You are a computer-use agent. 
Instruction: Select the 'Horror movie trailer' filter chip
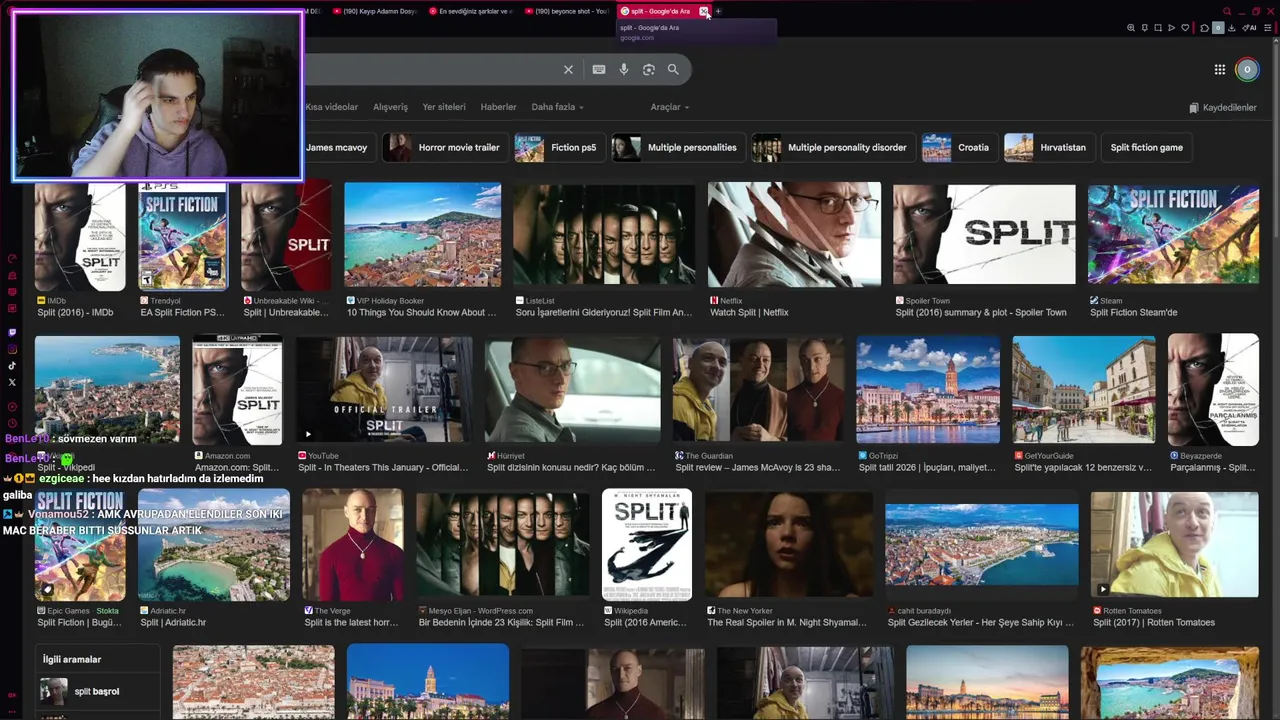pos(446,148)
